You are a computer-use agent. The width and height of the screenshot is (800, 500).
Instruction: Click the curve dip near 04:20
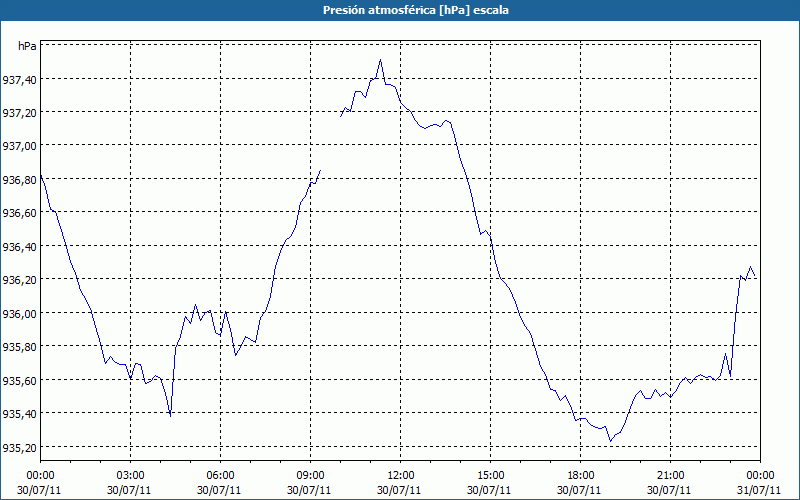[x=170, y=416]
